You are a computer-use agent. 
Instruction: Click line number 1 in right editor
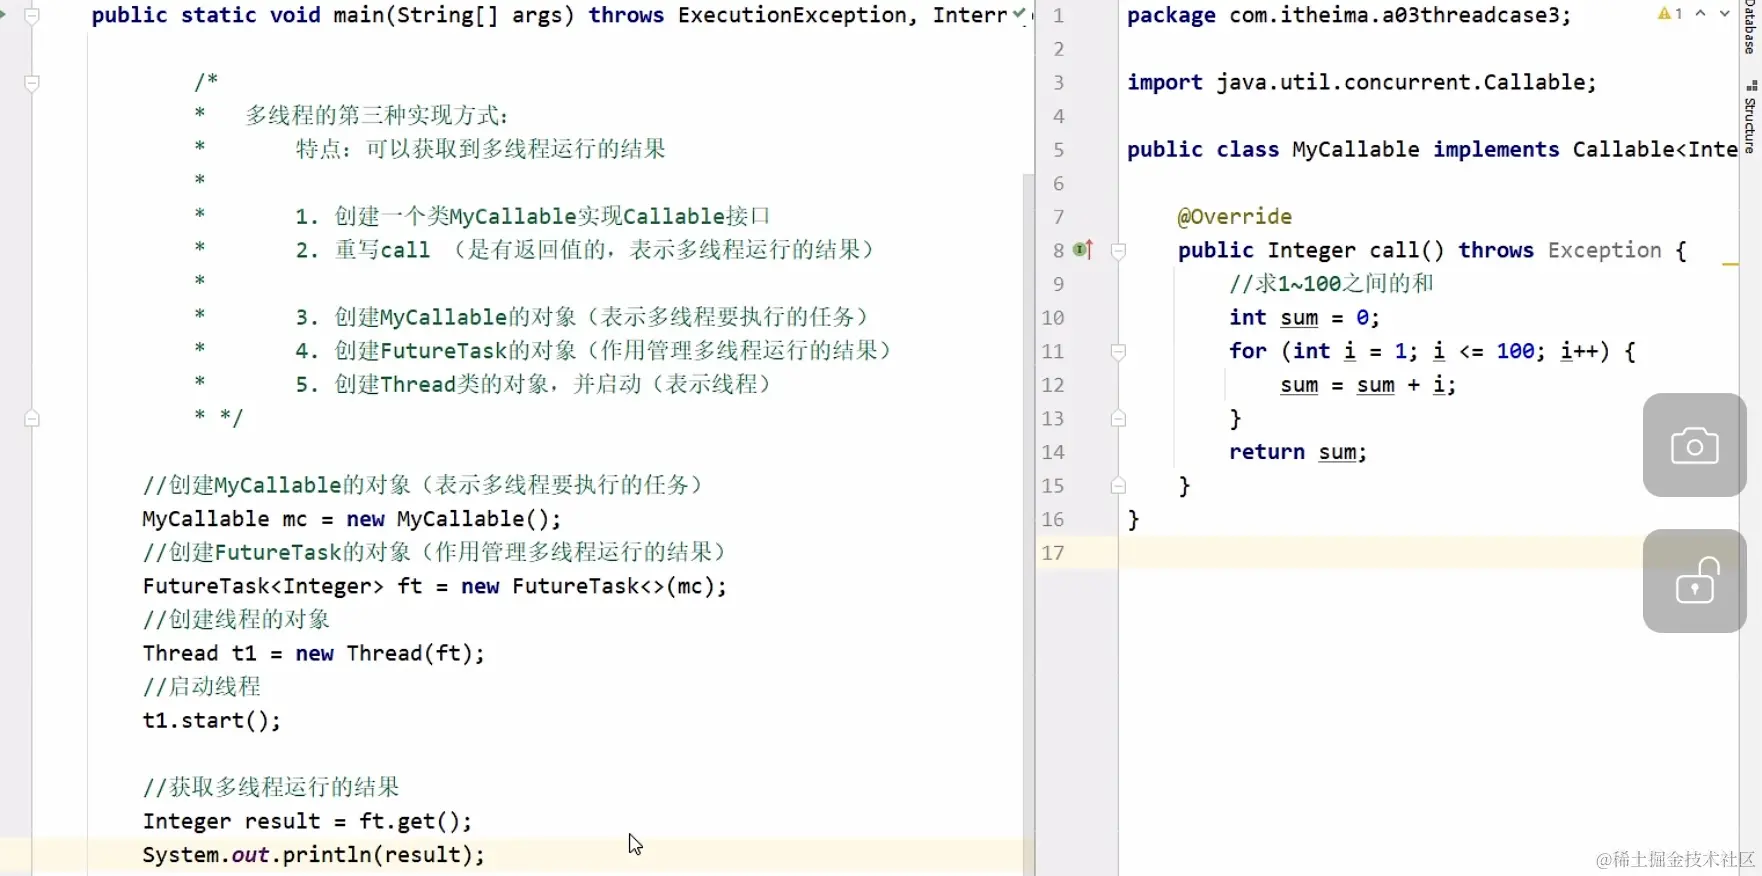click(x=1058, y=16)
